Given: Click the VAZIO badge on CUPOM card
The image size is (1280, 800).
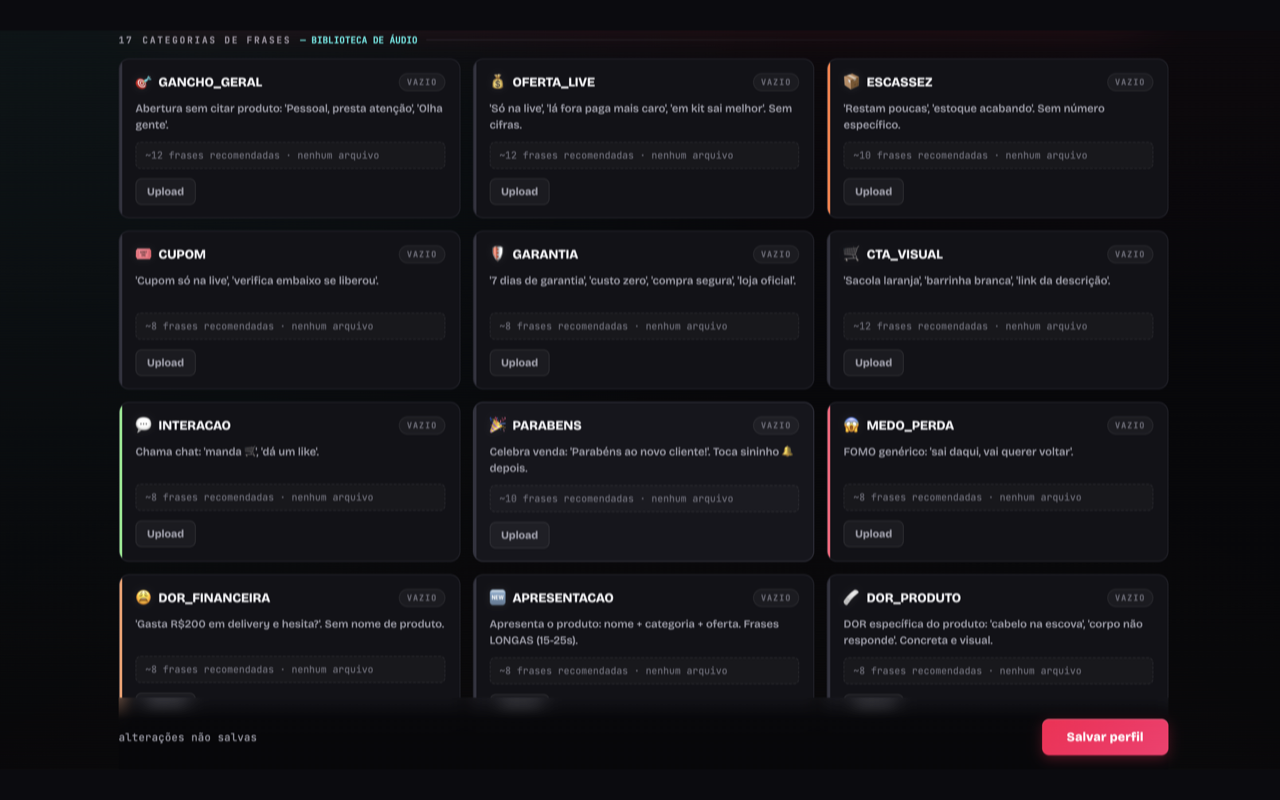Looking at the screenshot, I should [x=422, y=254].
